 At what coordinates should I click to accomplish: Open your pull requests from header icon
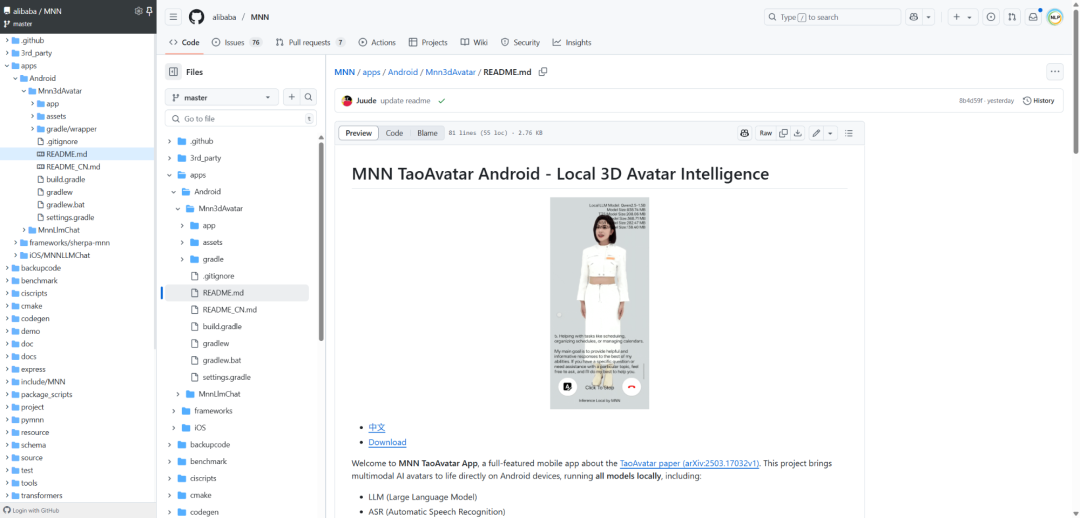[1011, 17]
